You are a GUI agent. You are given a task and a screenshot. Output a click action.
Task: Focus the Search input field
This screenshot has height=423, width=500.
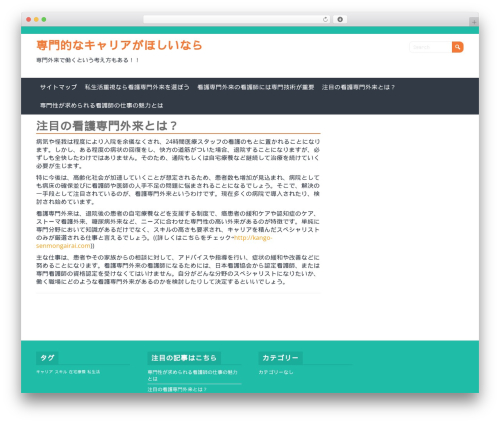click(x=431, y=47)
